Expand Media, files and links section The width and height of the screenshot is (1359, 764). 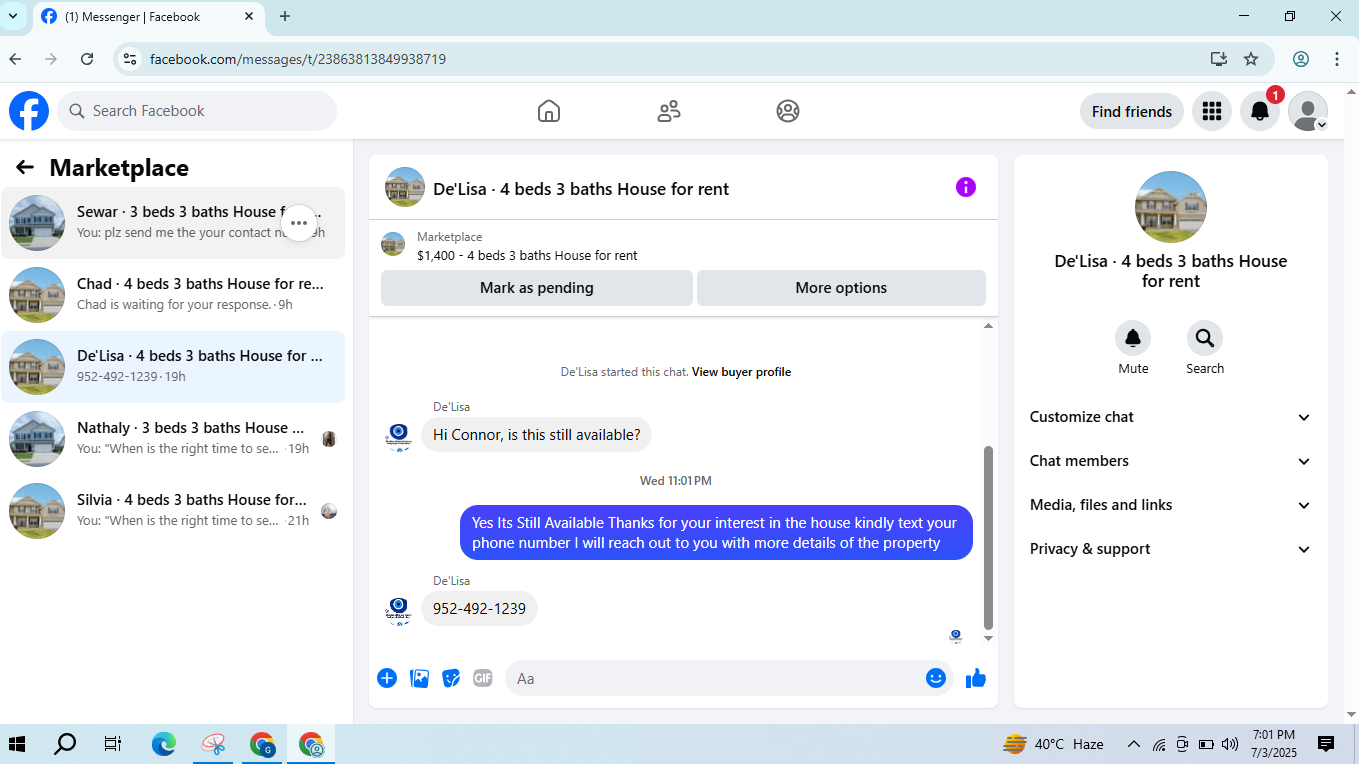(x=1170, y=505)
